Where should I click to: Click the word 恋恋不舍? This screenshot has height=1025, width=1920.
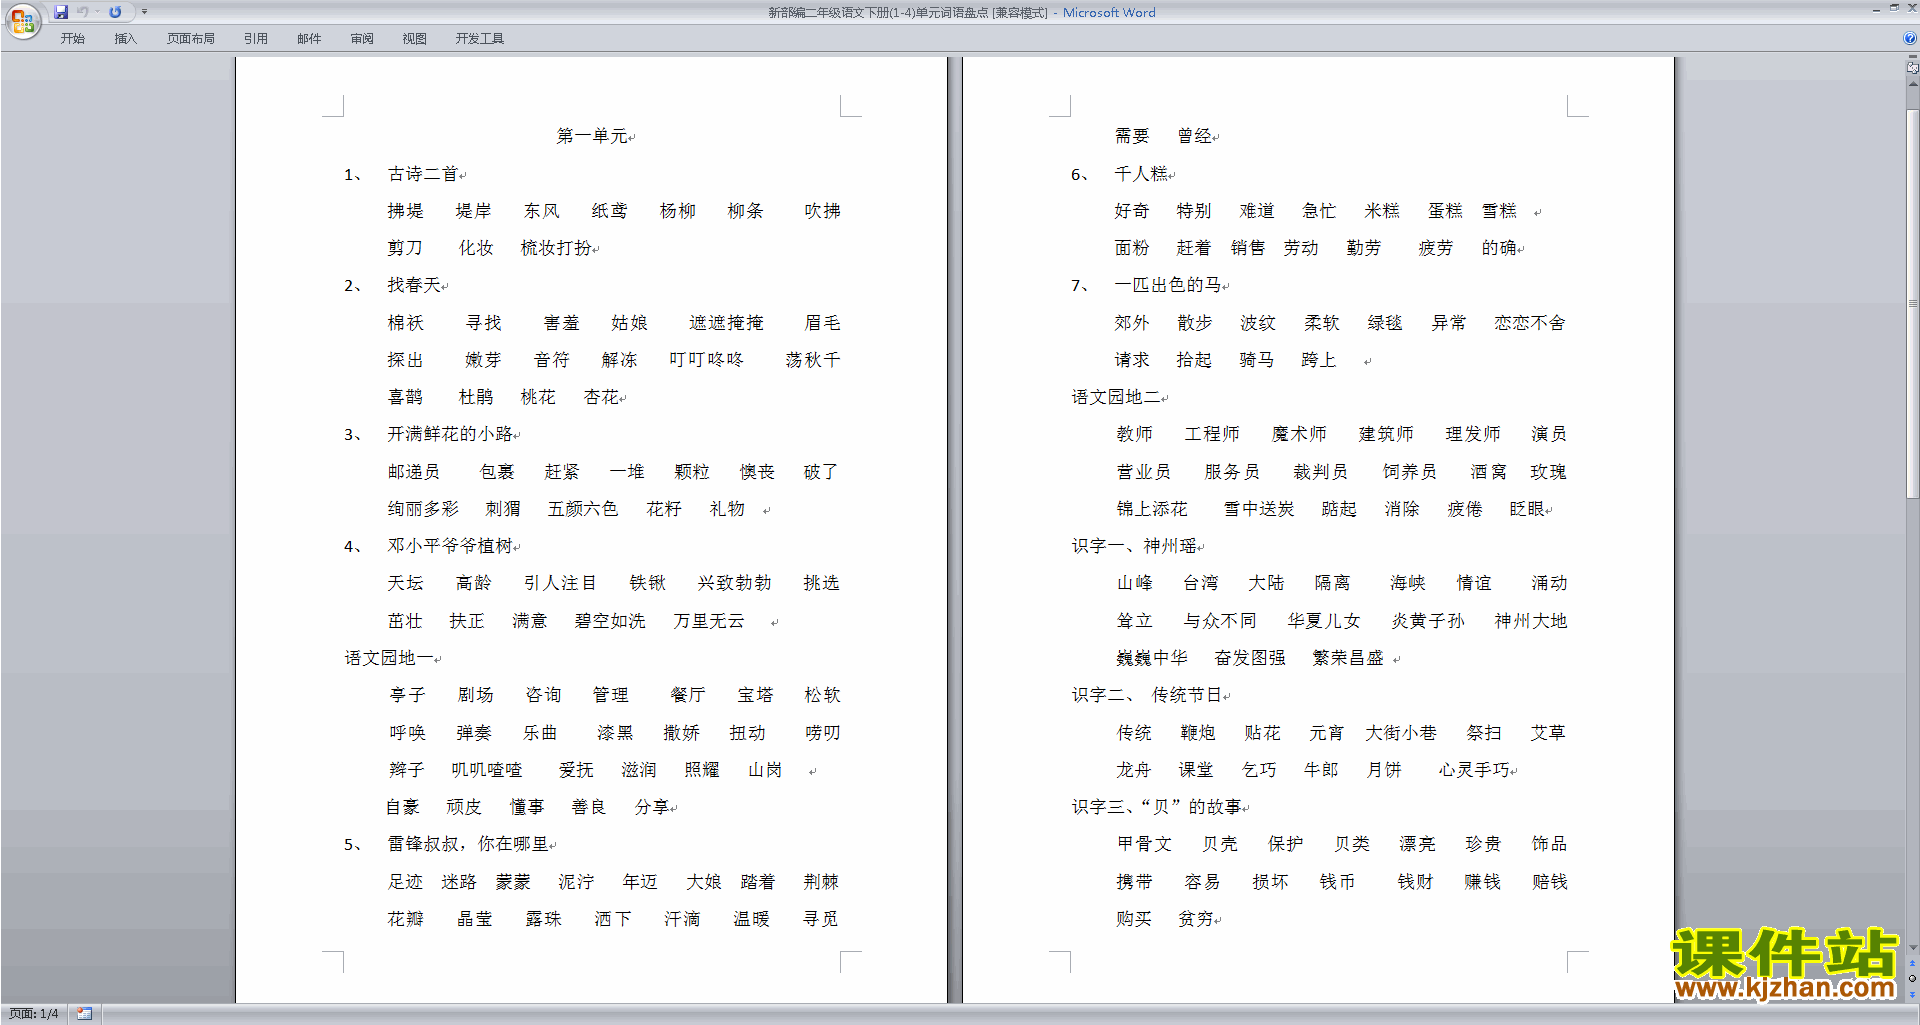click(1530, 323)
